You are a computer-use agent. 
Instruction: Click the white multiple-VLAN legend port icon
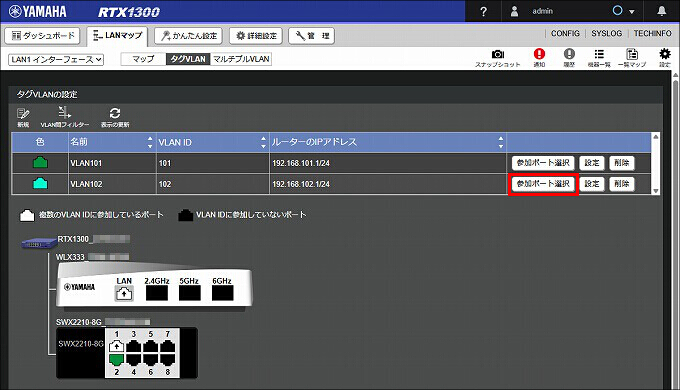(27, 215)
